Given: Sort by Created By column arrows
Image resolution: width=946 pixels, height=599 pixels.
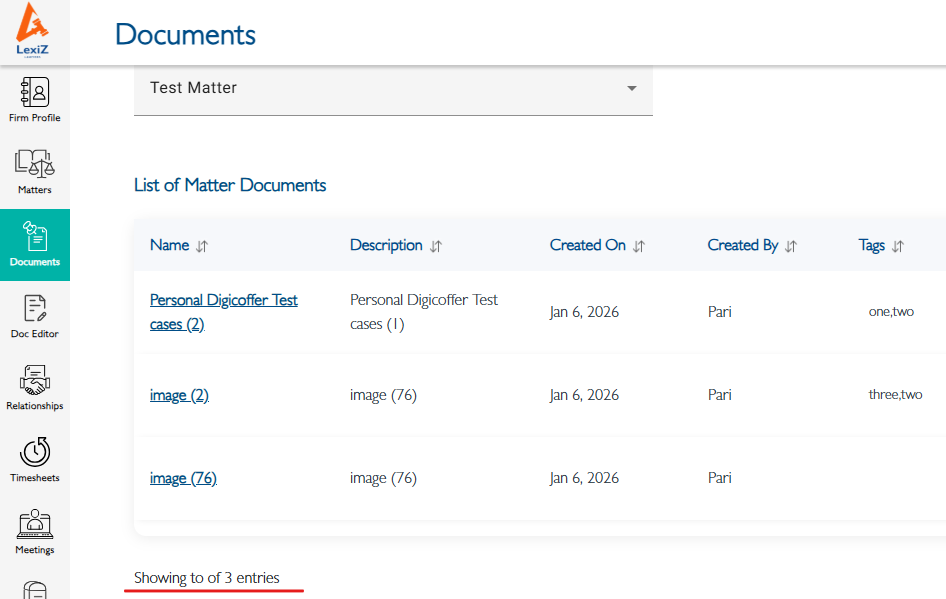Looking at the screenshot, I should coord(791,246).
